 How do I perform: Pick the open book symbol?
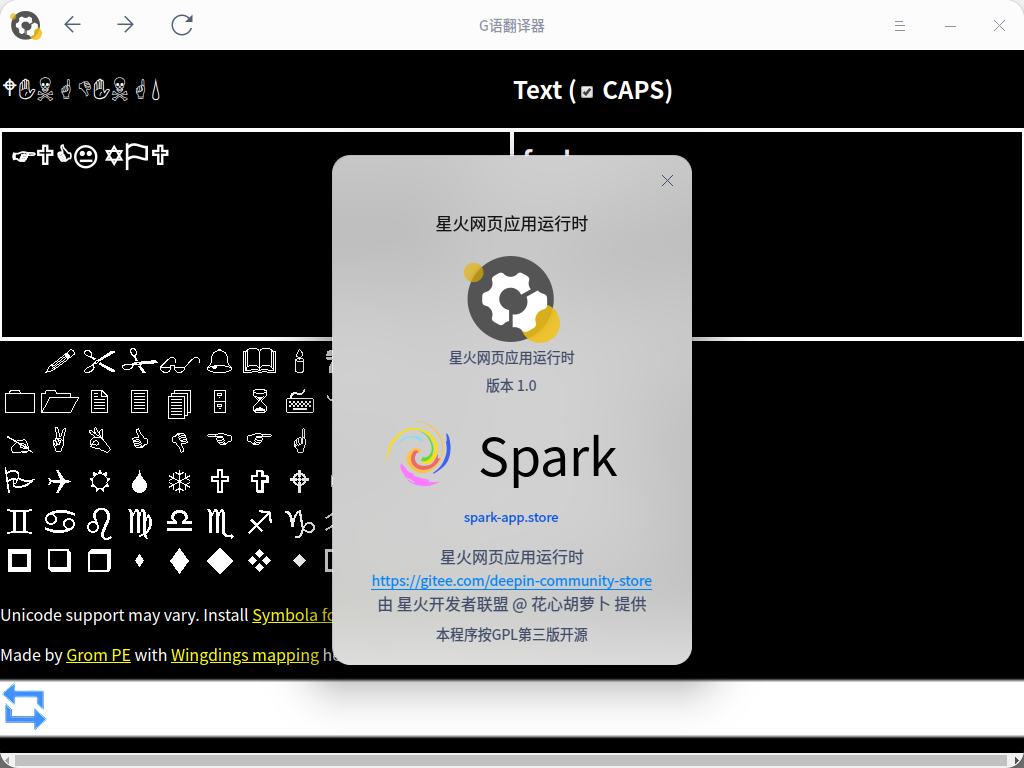[x=260, y=361]
